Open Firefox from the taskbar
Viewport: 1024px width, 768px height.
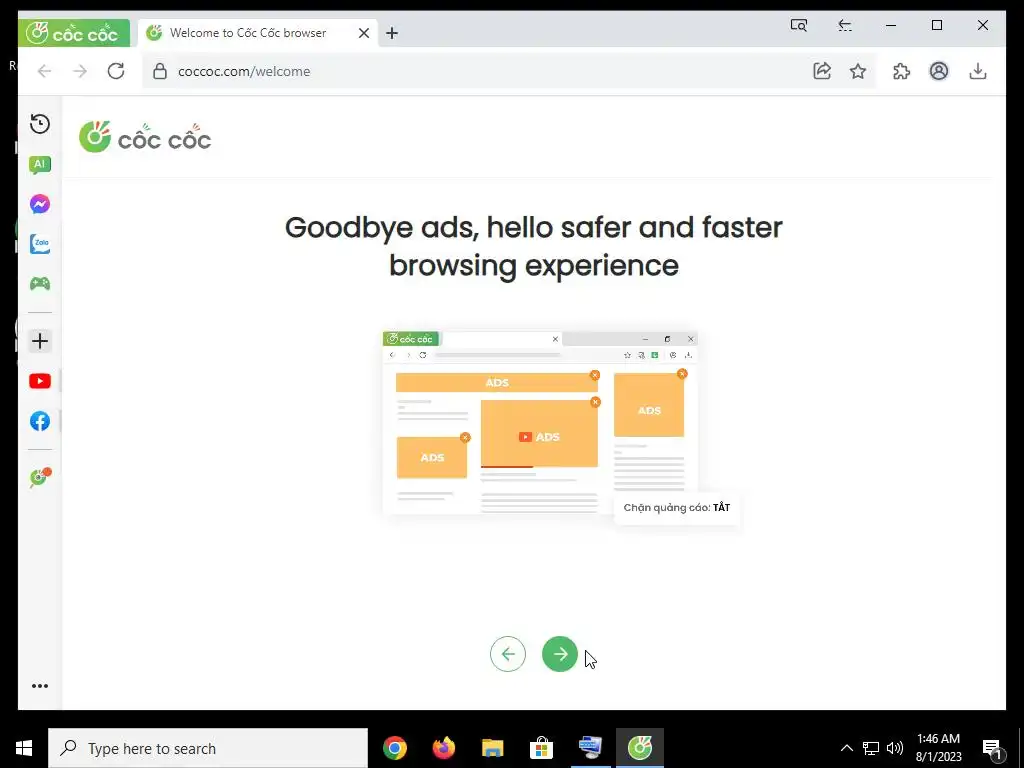(x=444, y=748)
